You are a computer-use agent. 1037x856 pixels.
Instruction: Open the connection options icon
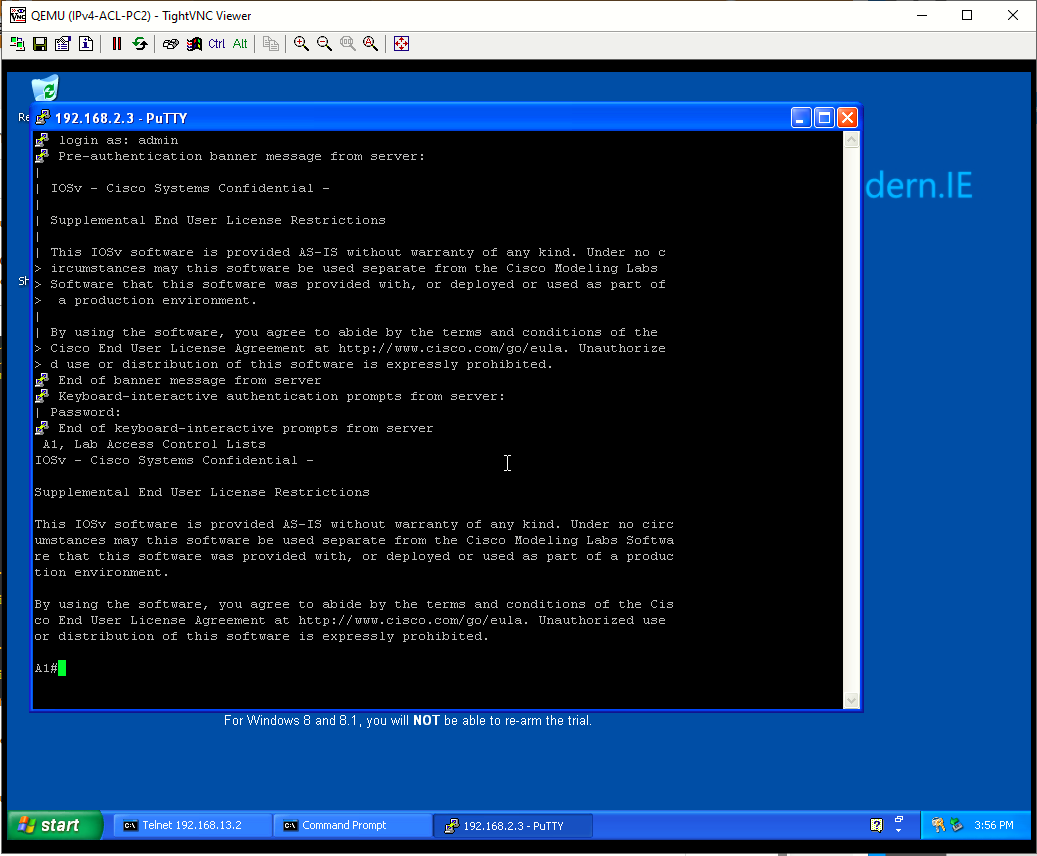click(63, 44)
